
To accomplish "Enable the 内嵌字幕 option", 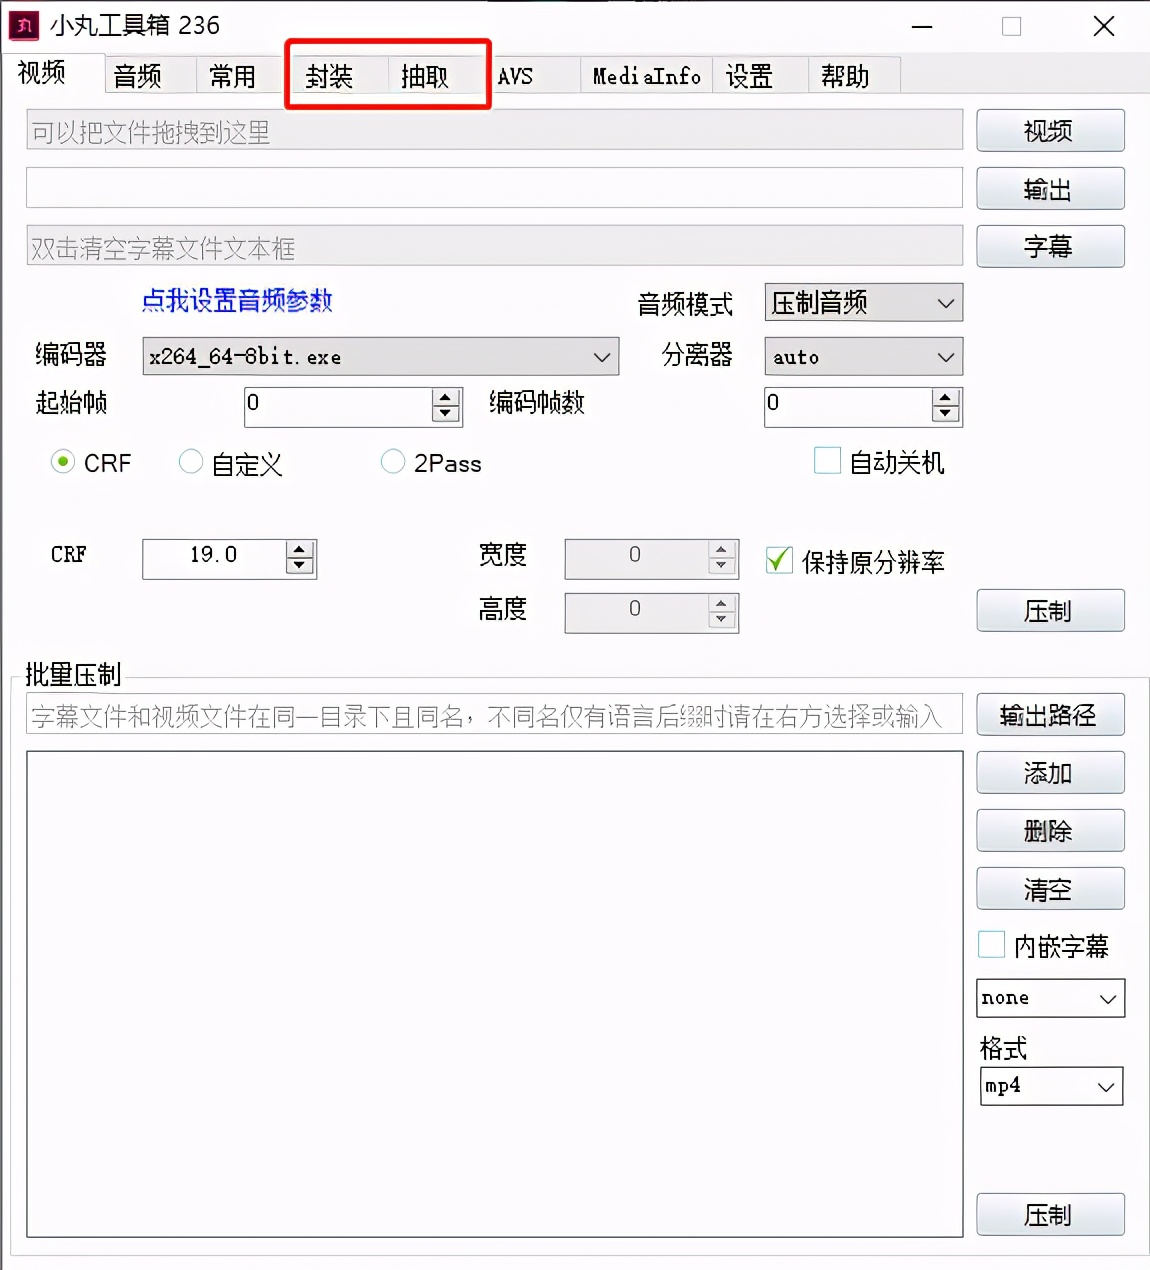I will [x=990, y=944].
